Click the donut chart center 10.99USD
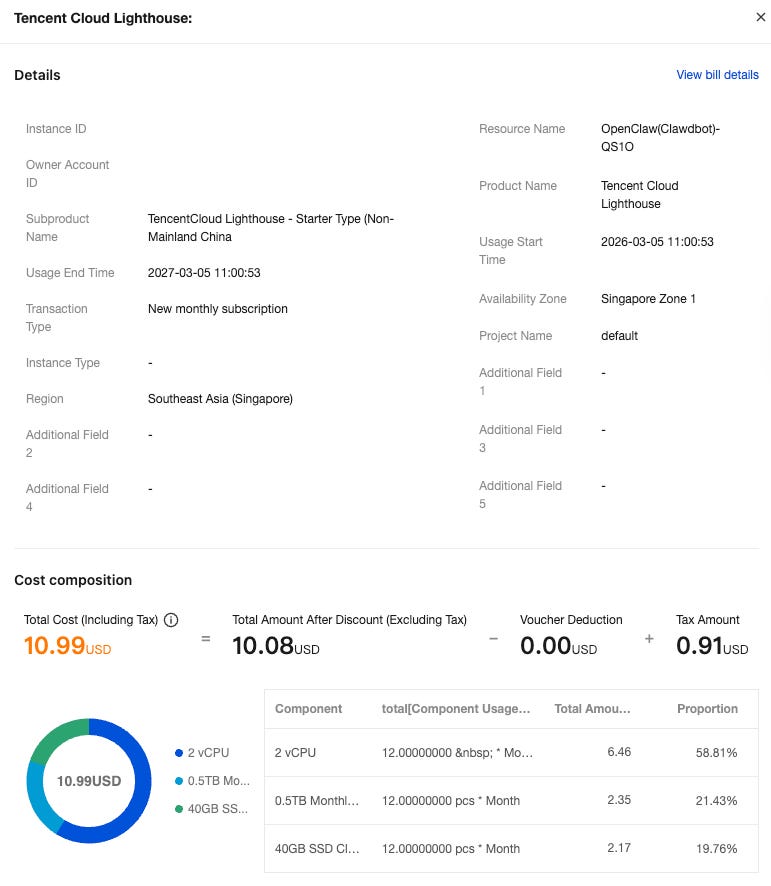This screenshot has height=886, width=771. point(89,781)
